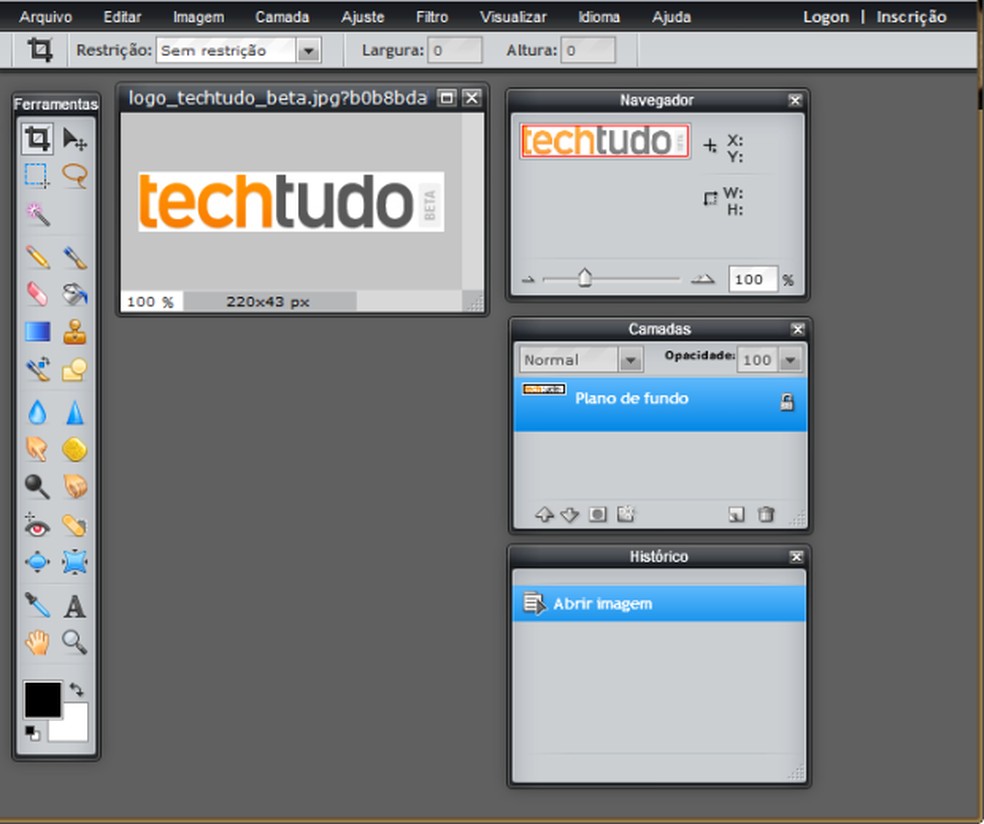Adjust the Navegador zoom slider handle
This screenshot has height=824, width=984.
pyautogui.click(x=585, y=277)
